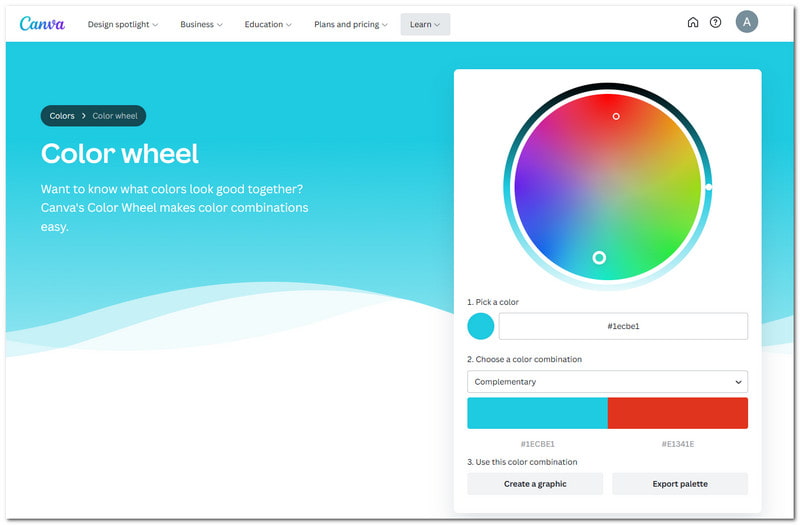This screenshot has width=800, height=525.
Task: Expand the Business menu
Action: tap(201, 24)
